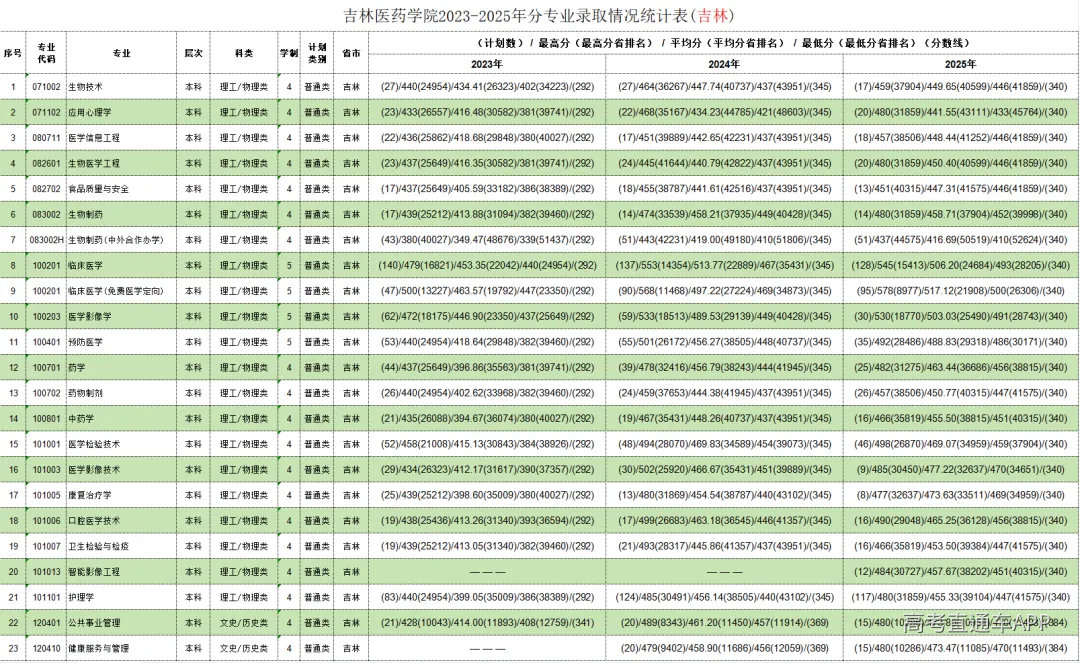Click the 2023年 column header
Image resolution: width=1080 pixels, height=663 pixels.
coord(487,64)
